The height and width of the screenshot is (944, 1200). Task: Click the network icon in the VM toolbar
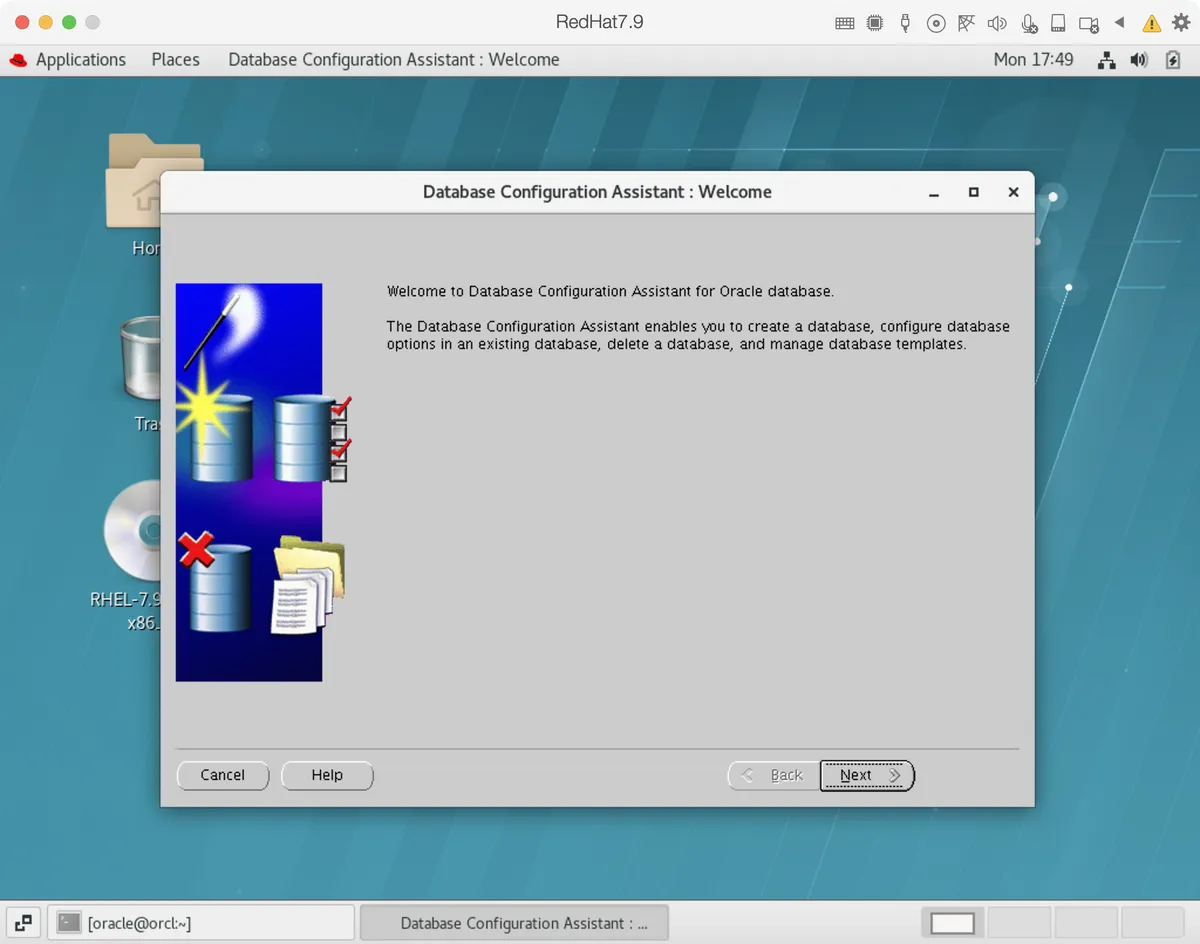[x=966, y=22]
